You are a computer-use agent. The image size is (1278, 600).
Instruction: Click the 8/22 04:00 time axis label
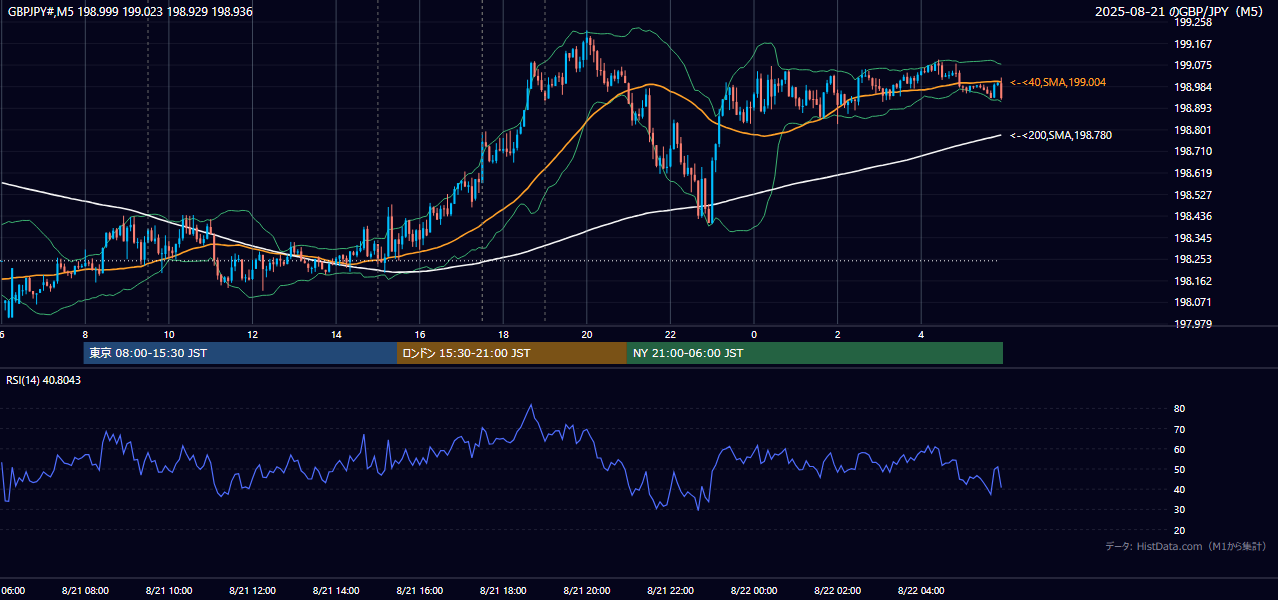[921, 591]
